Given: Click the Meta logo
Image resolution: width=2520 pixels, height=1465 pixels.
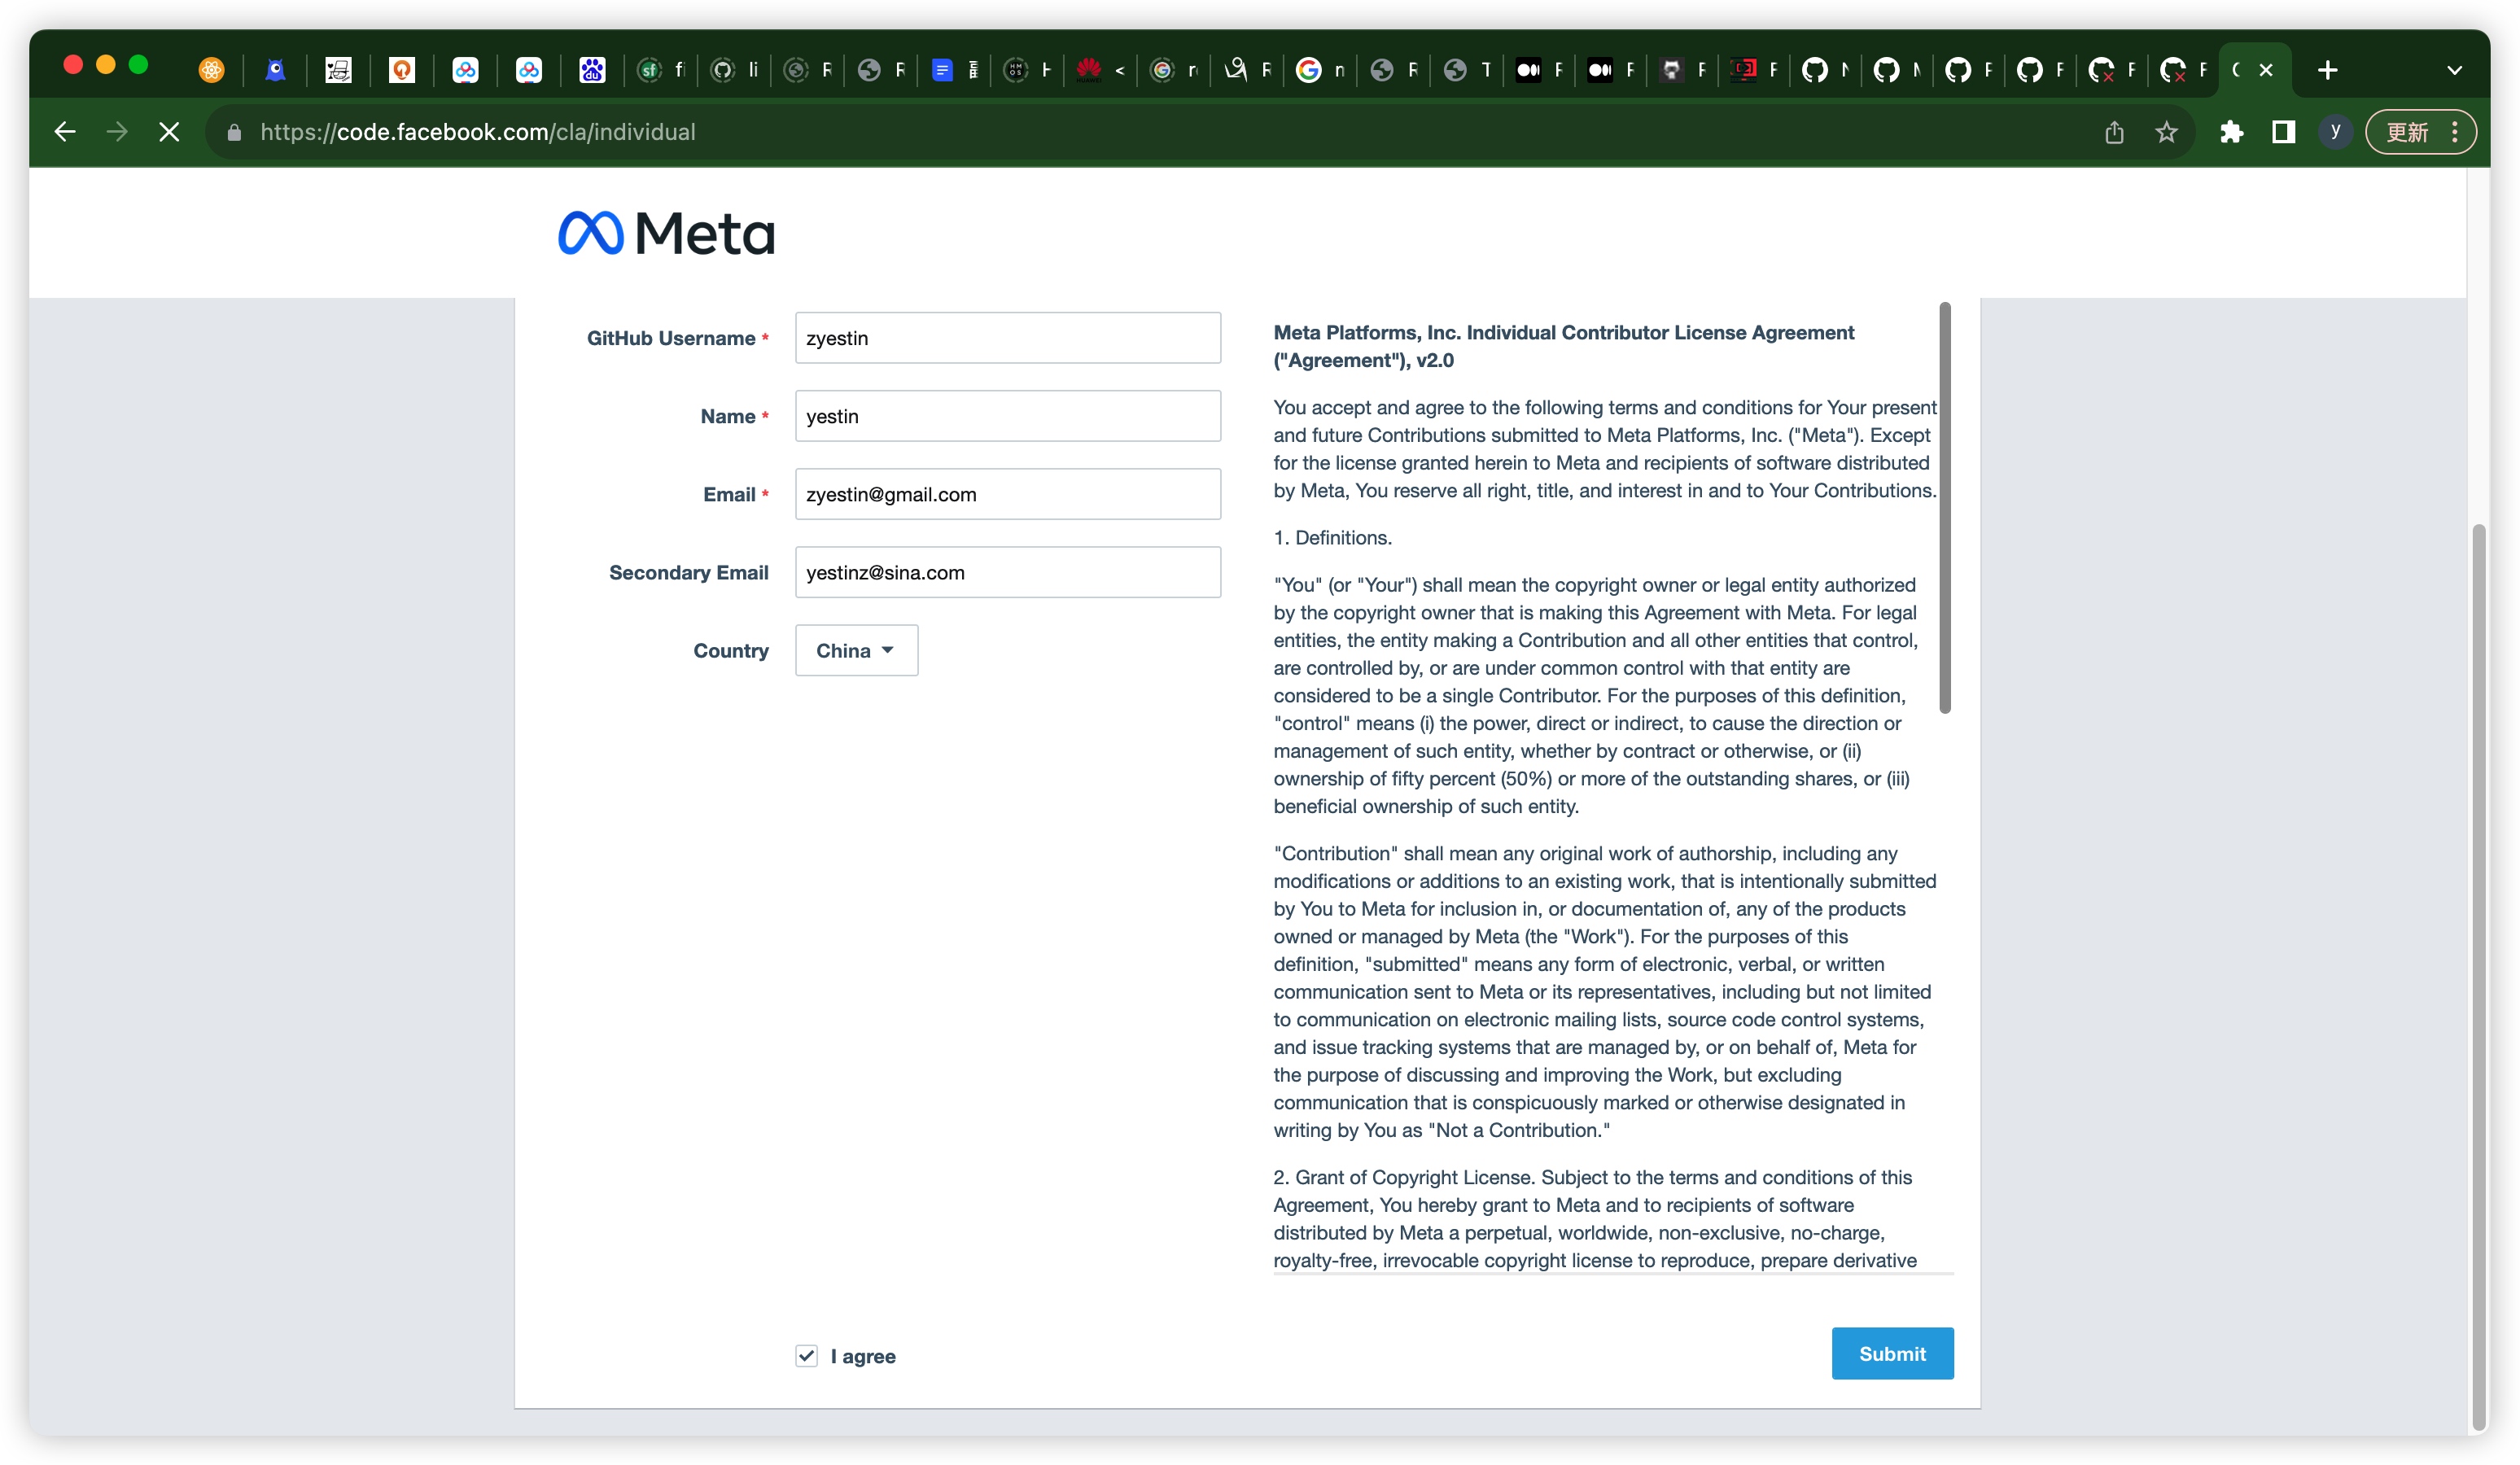Looking at the screenshot, I should click(666, 233).
